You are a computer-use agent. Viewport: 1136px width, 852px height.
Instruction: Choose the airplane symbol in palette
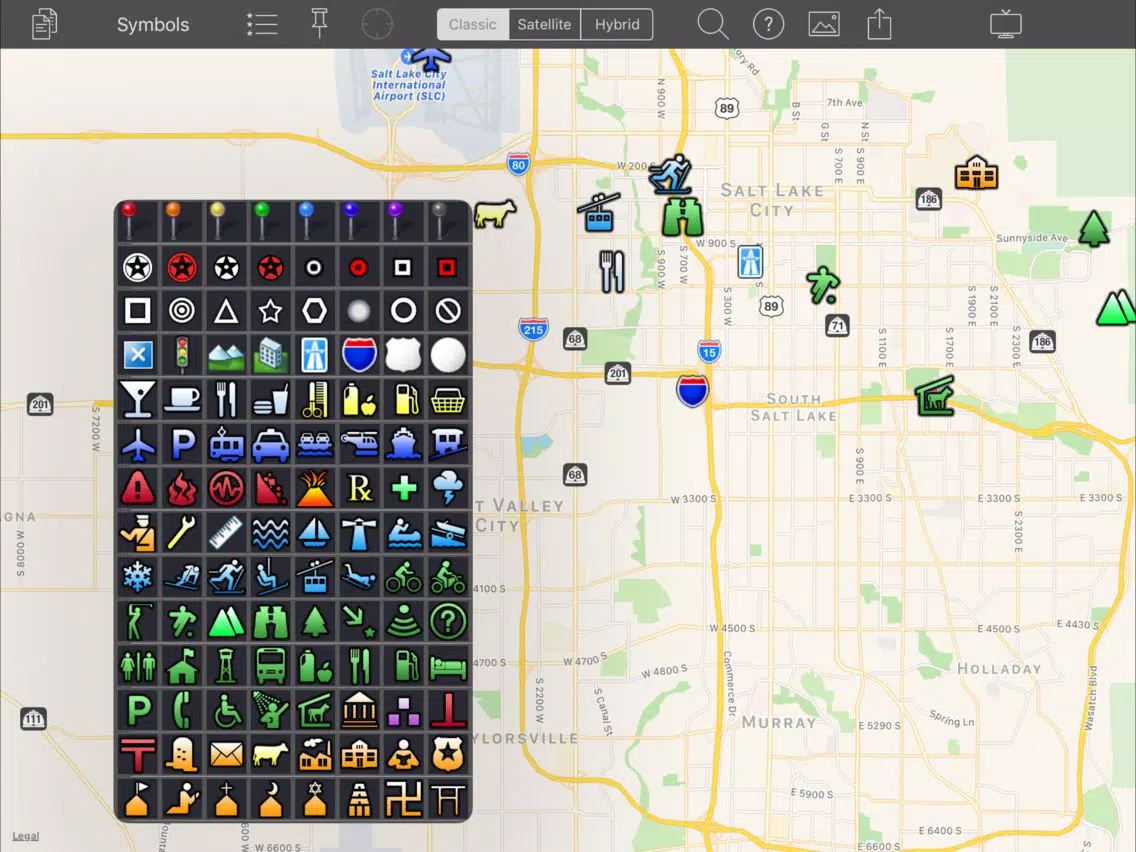138,443
